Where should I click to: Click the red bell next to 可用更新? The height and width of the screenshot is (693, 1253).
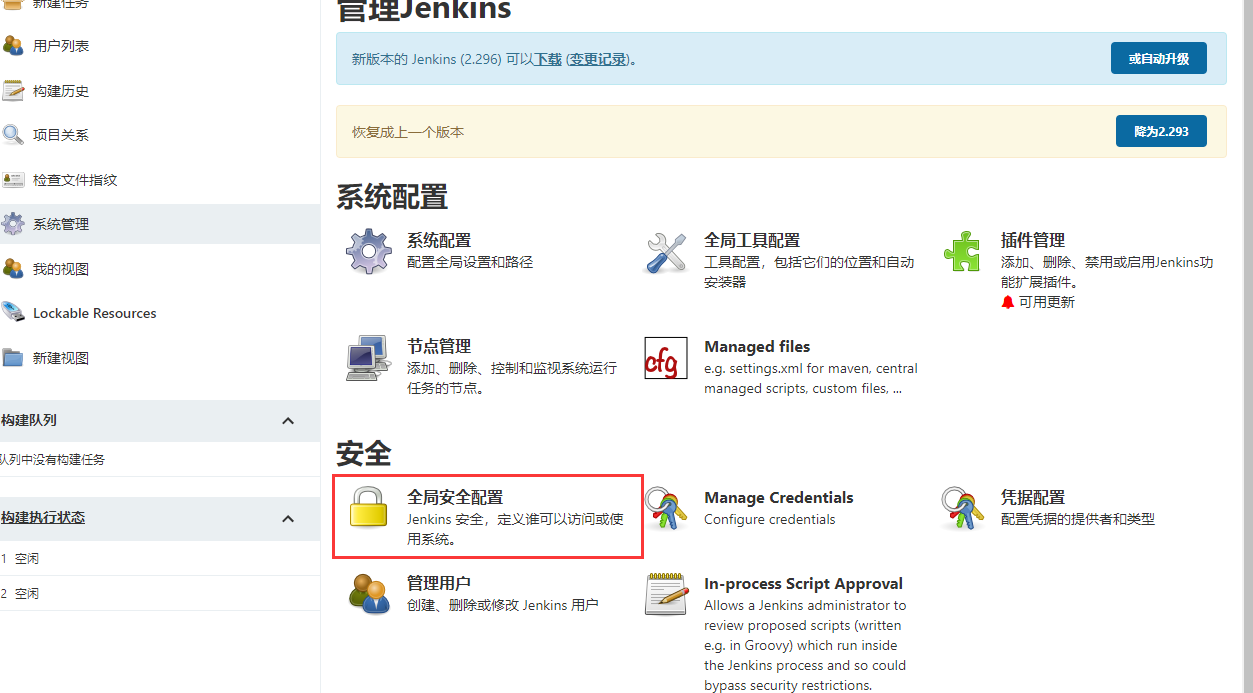pos(1008,302)
